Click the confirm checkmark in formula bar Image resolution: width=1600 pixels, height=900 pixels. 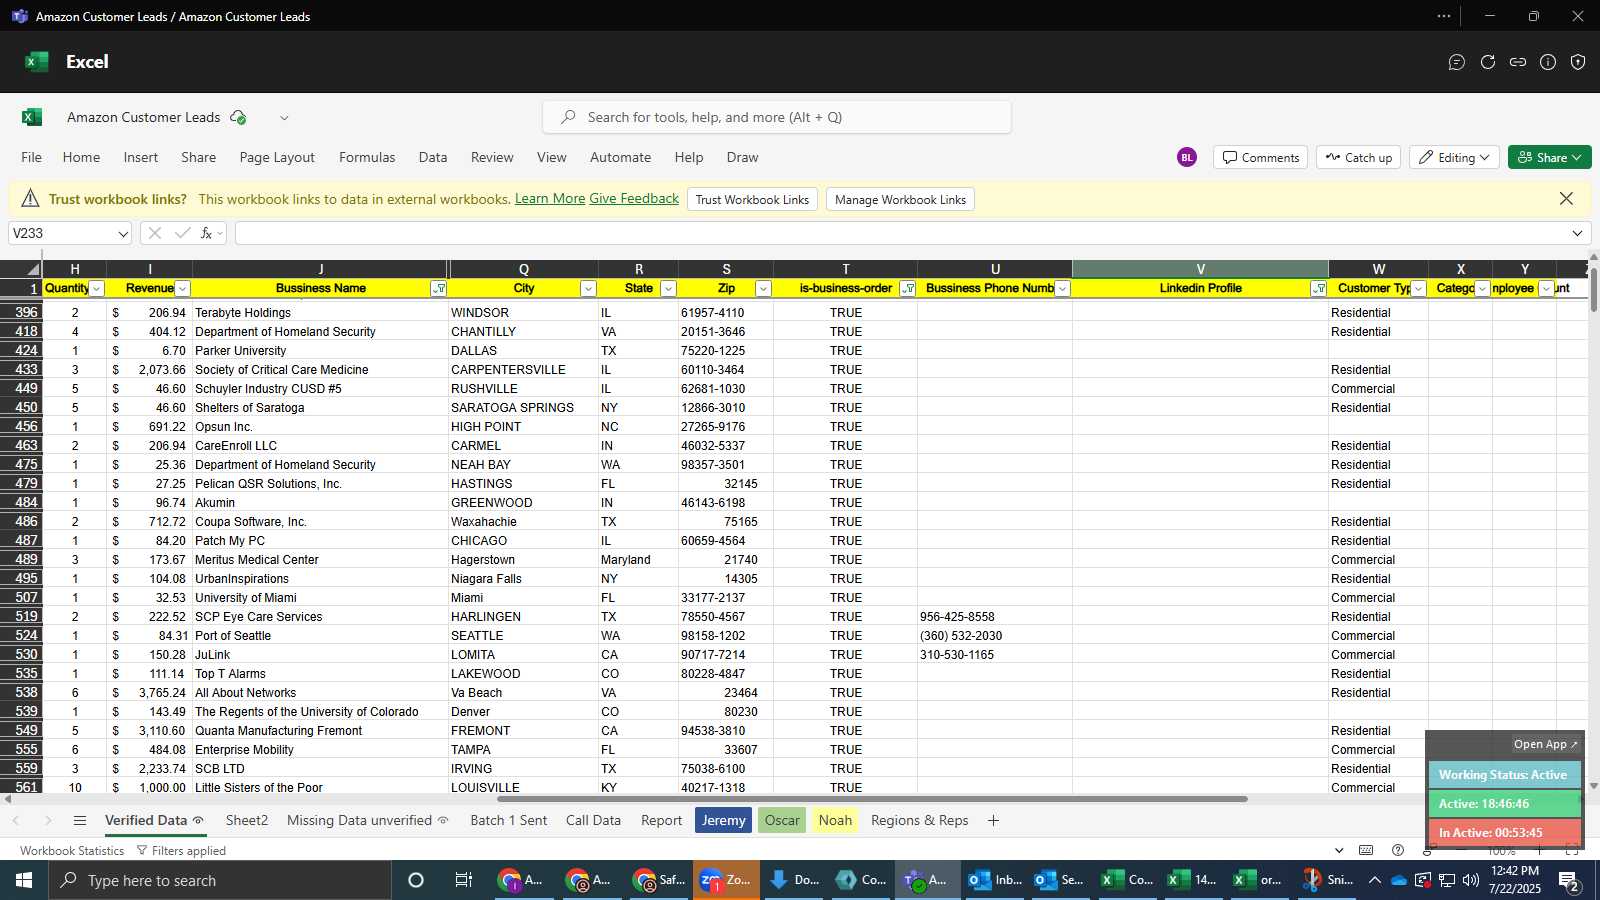click(x=182, y=233)
